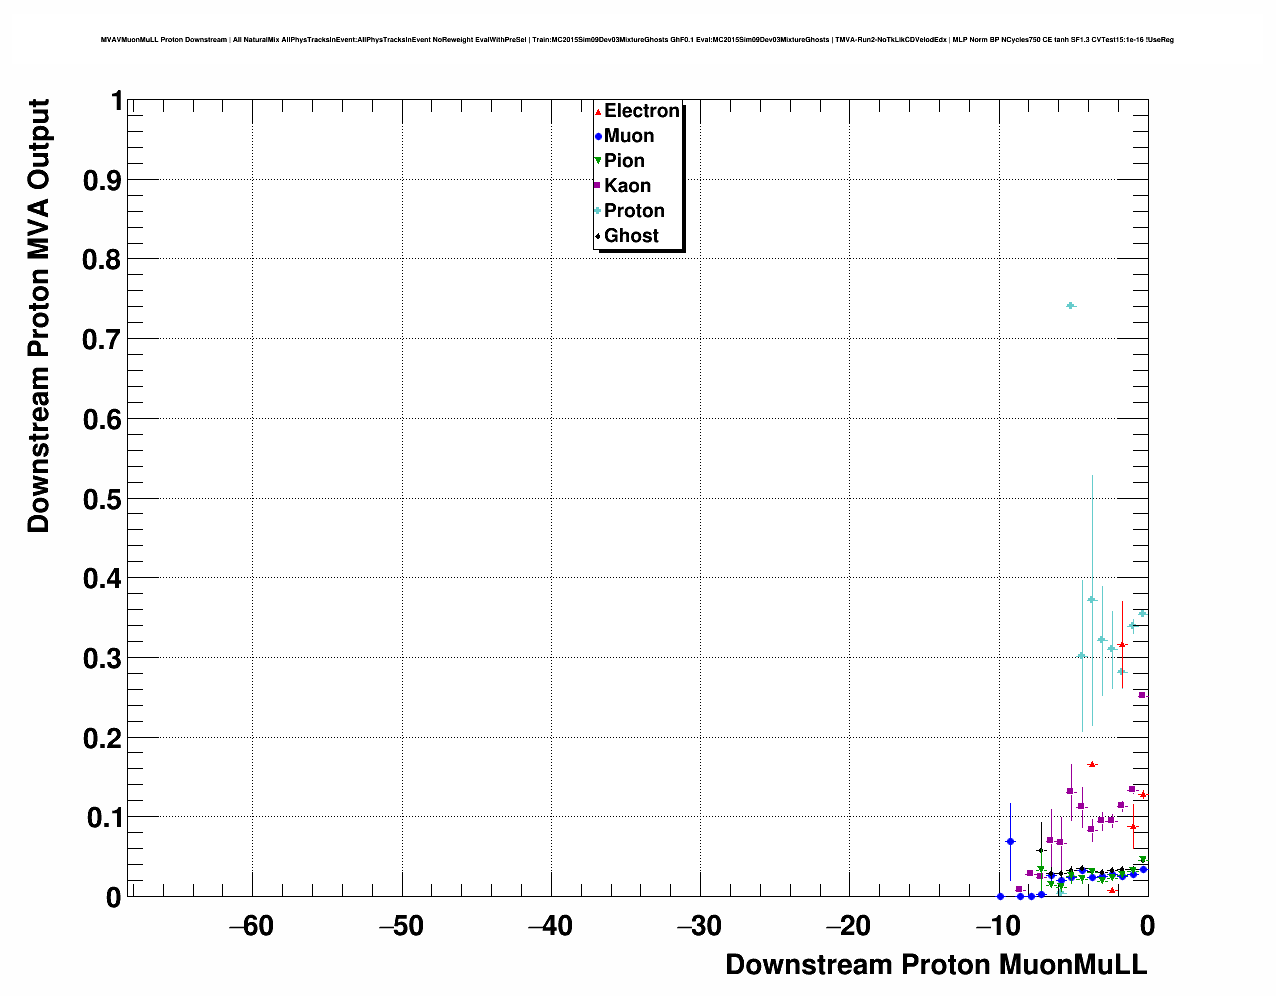Select the Downstream Proton MuonMuLL axis title
Screen dimensions: 1276x996
[x=936, y=965]
